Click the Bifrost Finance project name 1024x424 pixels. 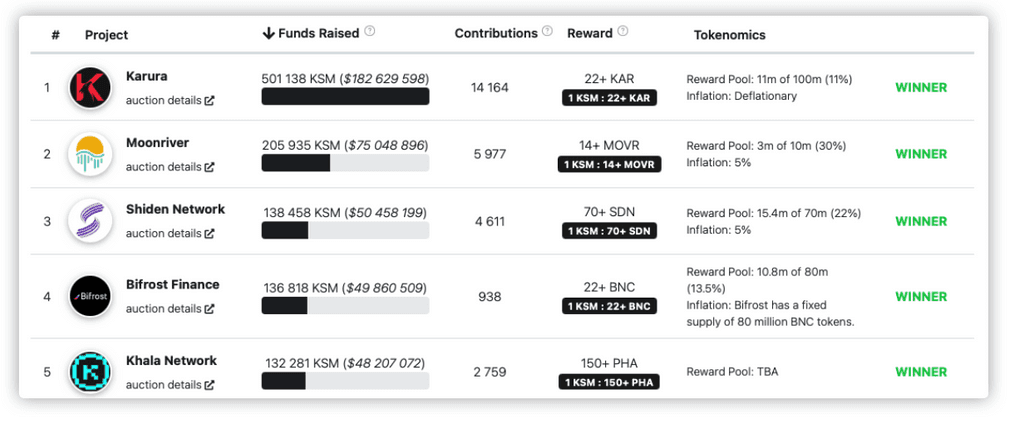pyautogui.click(x=172, y=285)
